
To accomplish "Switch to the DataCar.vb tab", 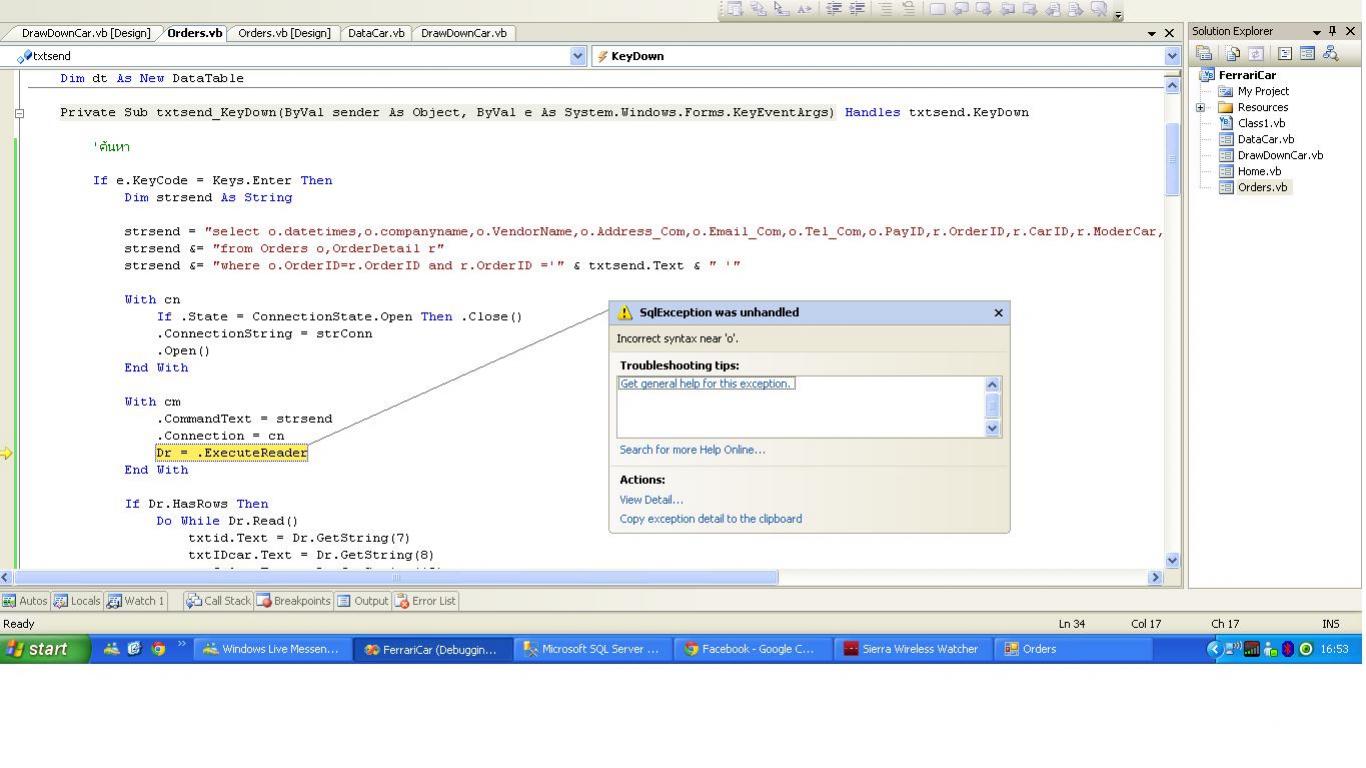I will pos(376,33).
